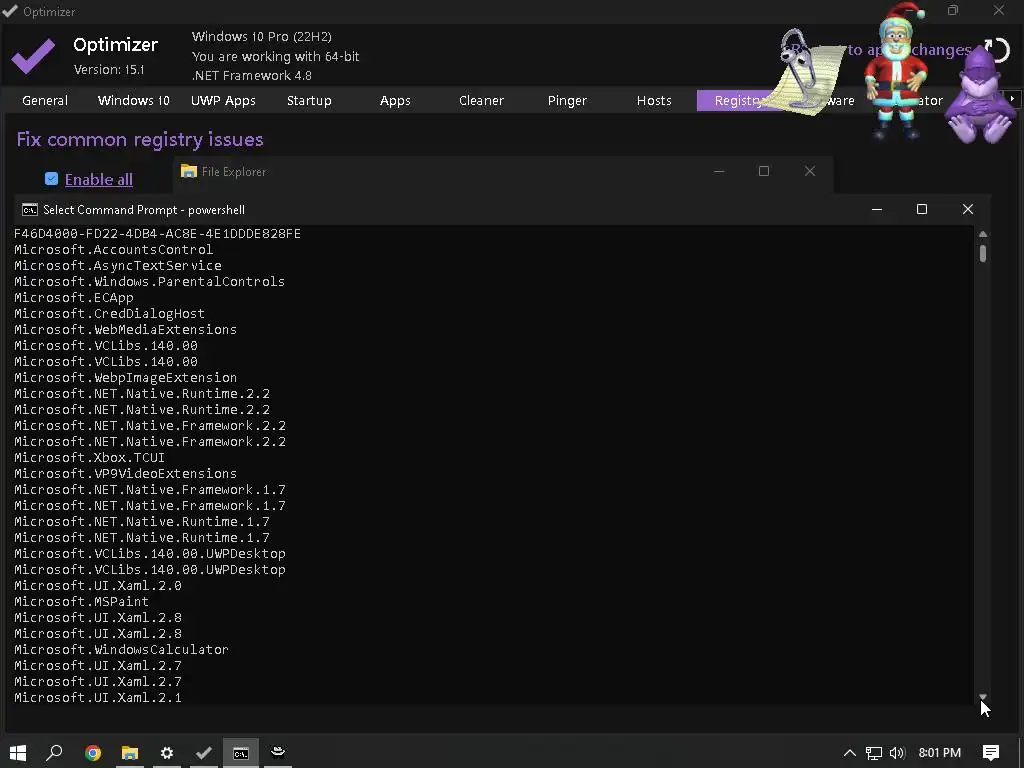The height and width of the screenshot is (768, 1024).
Task: Click the Microsoft.MSPaint line in console
Action: pyautogui.click(x=82, y=601)
